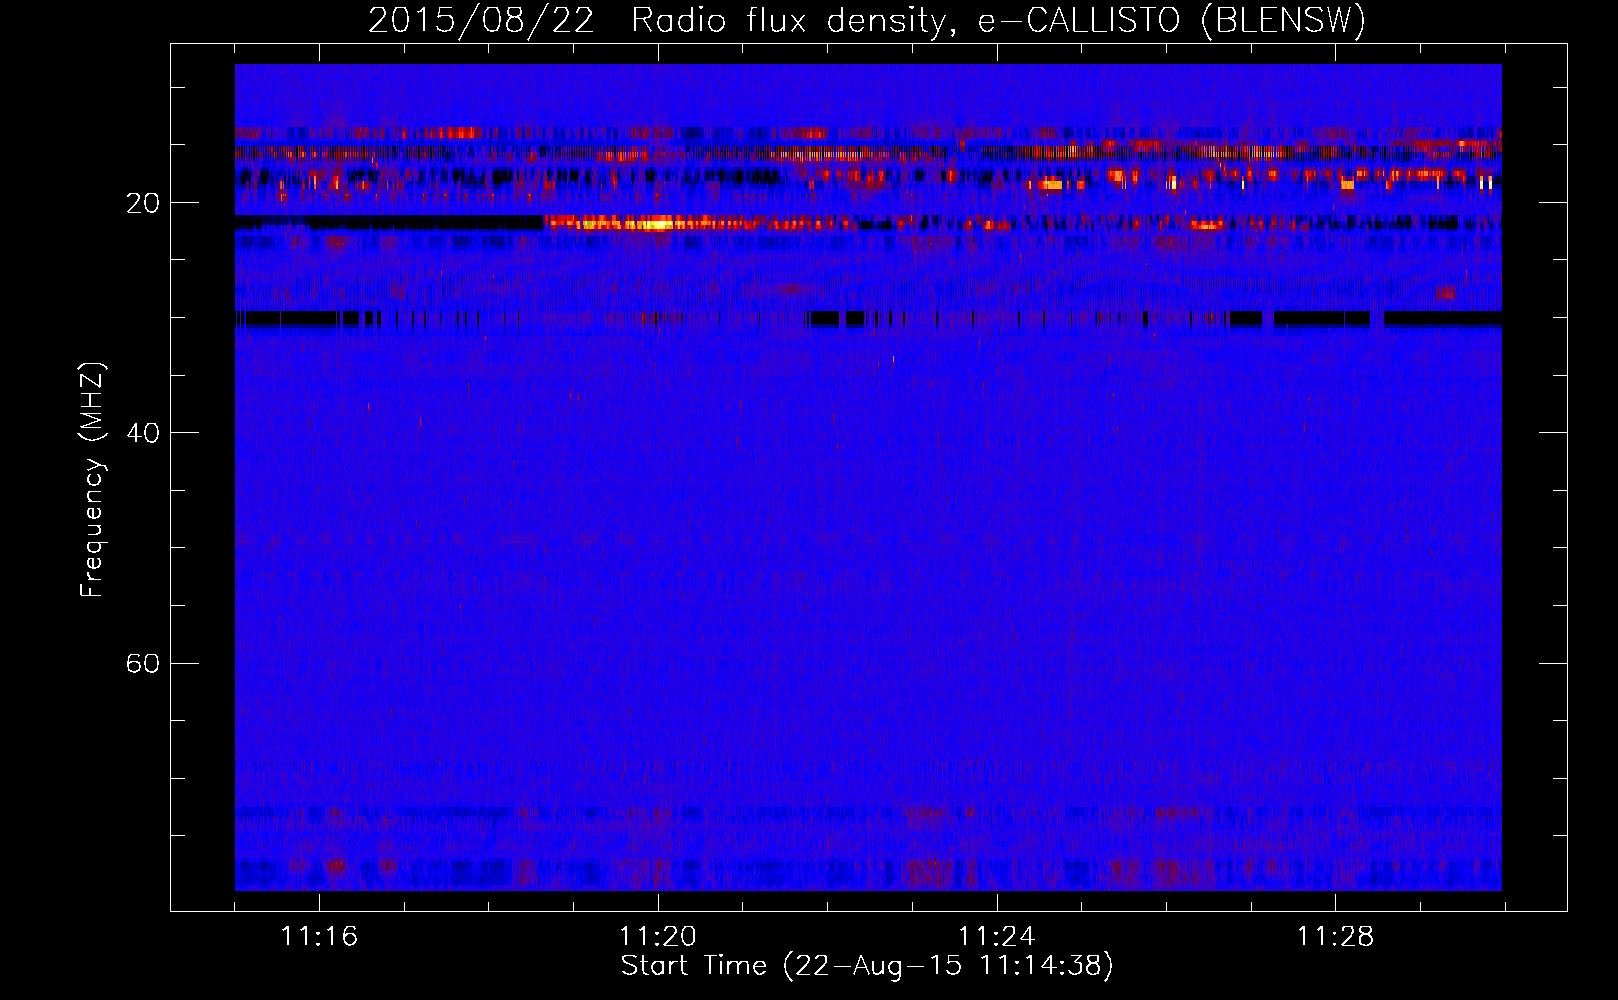Click the 11:28 time tick label
Viewport: 1618px width, 1000px height.
[x=1336, y=937]
